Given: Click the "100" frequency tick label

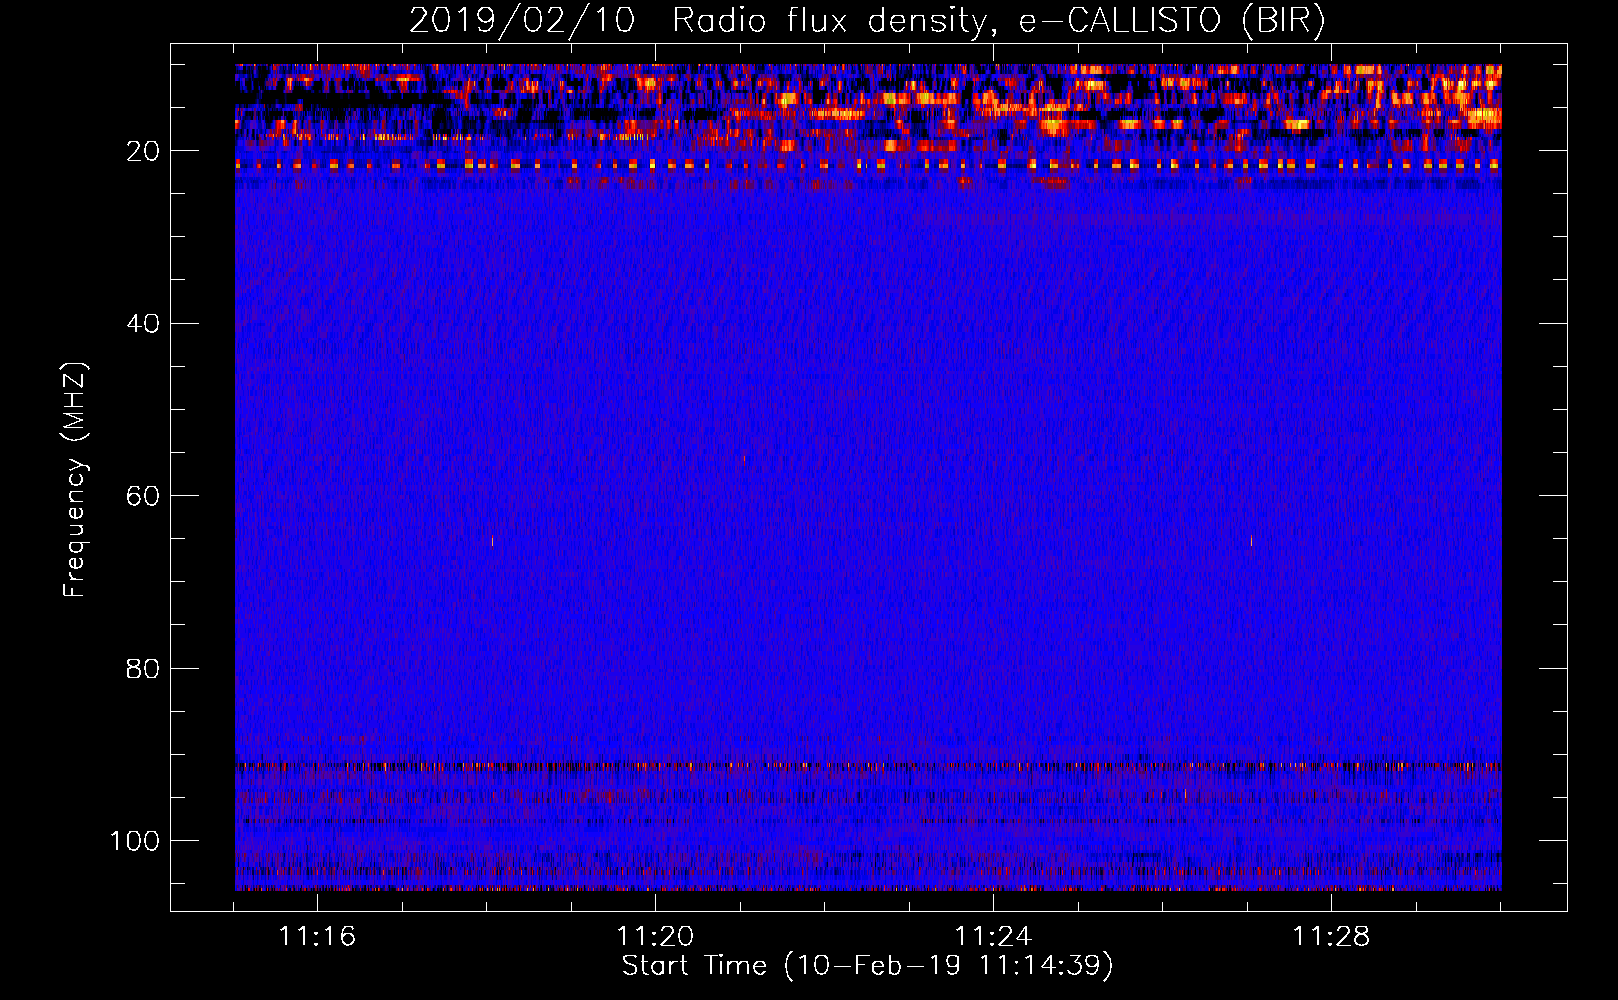Looking at the screenshot, I should (x=135, y=841).
